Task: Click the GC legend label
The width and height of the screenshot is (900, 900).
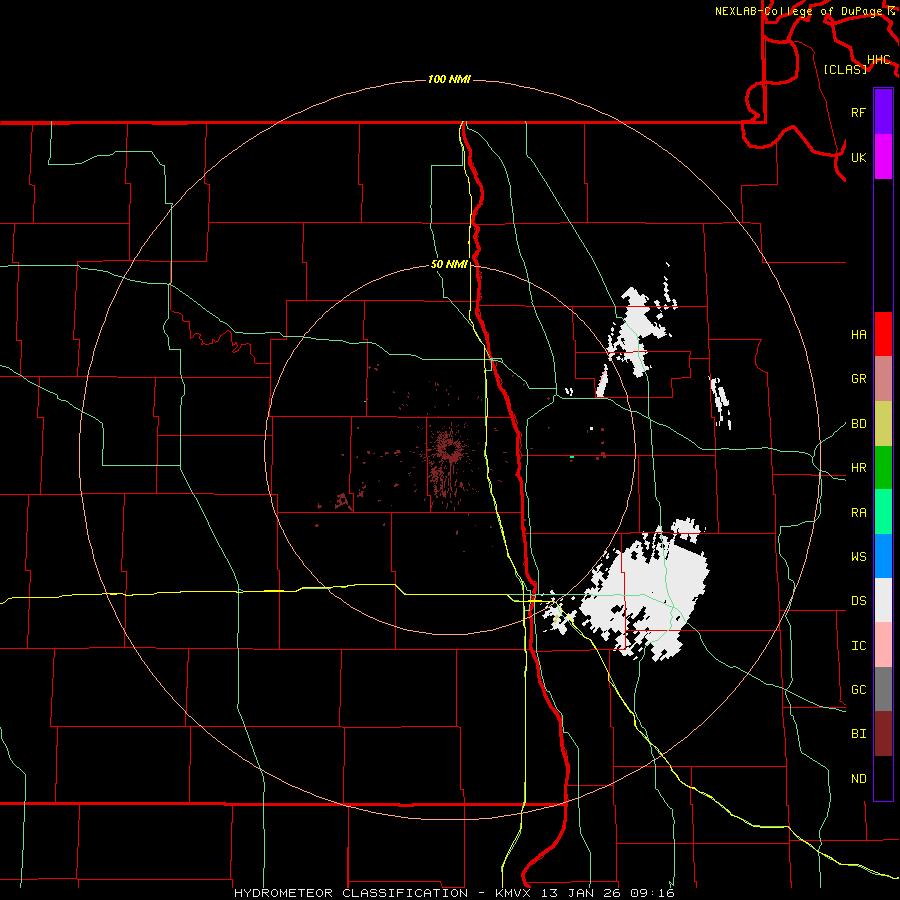Action: coord(858,690)
